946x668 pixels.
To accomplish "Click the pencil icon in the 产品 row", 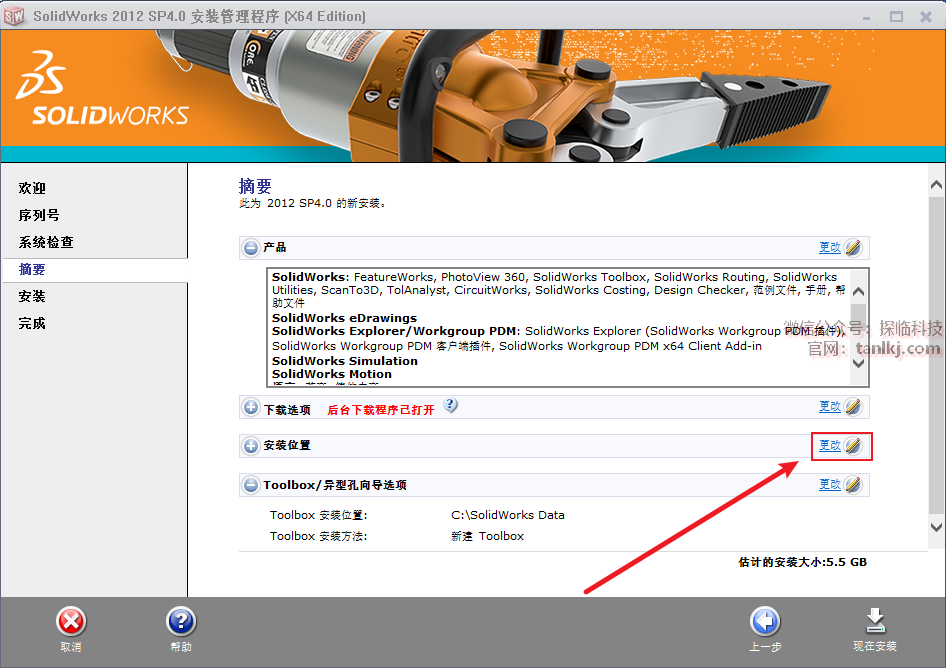I will 853,247.
